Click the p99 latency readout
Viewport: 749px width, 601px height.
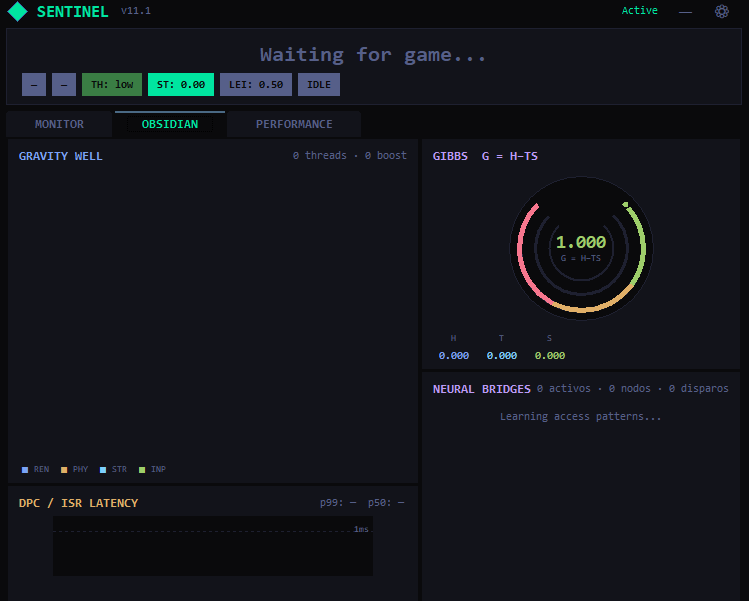pos(338,503)
